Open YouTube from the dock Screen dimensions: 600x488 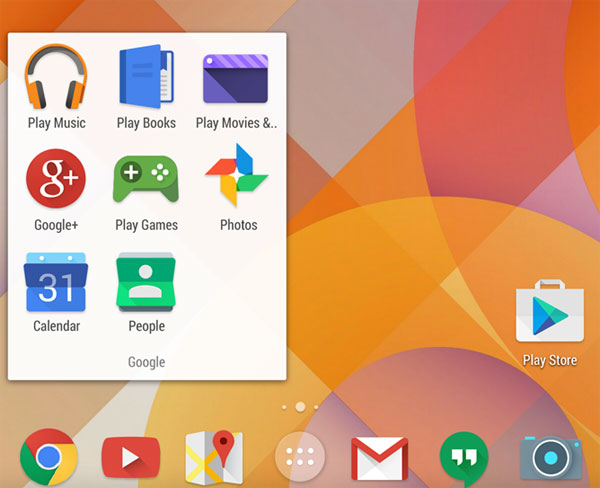pos(131,457)
